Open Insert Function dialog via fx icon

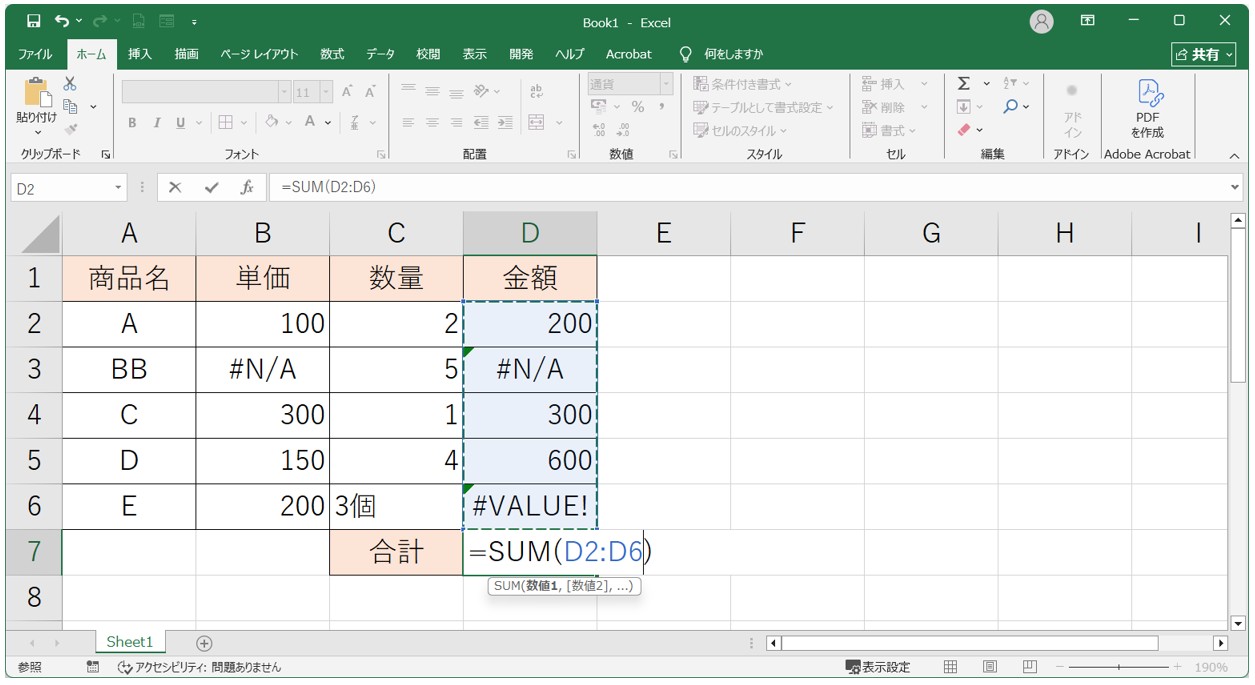click(x=246, y=188)
